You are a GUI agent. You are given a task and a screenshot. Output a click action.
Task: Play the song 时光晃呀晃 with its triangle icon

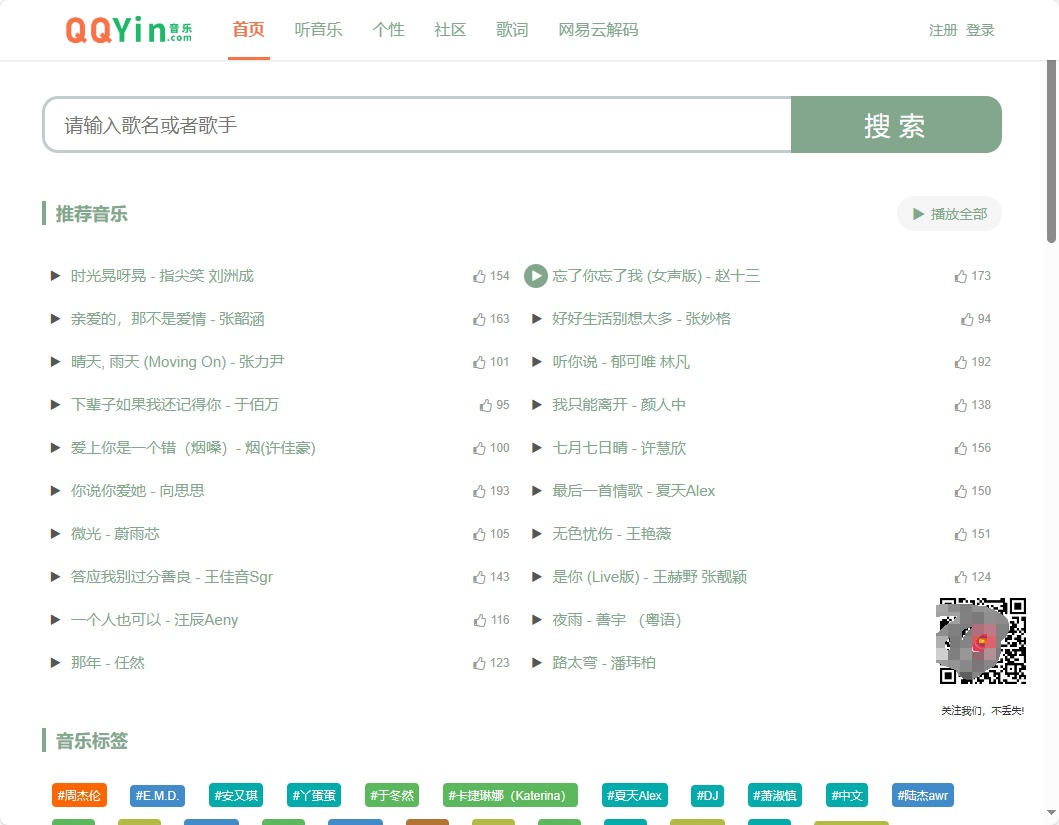pos(56,276)
